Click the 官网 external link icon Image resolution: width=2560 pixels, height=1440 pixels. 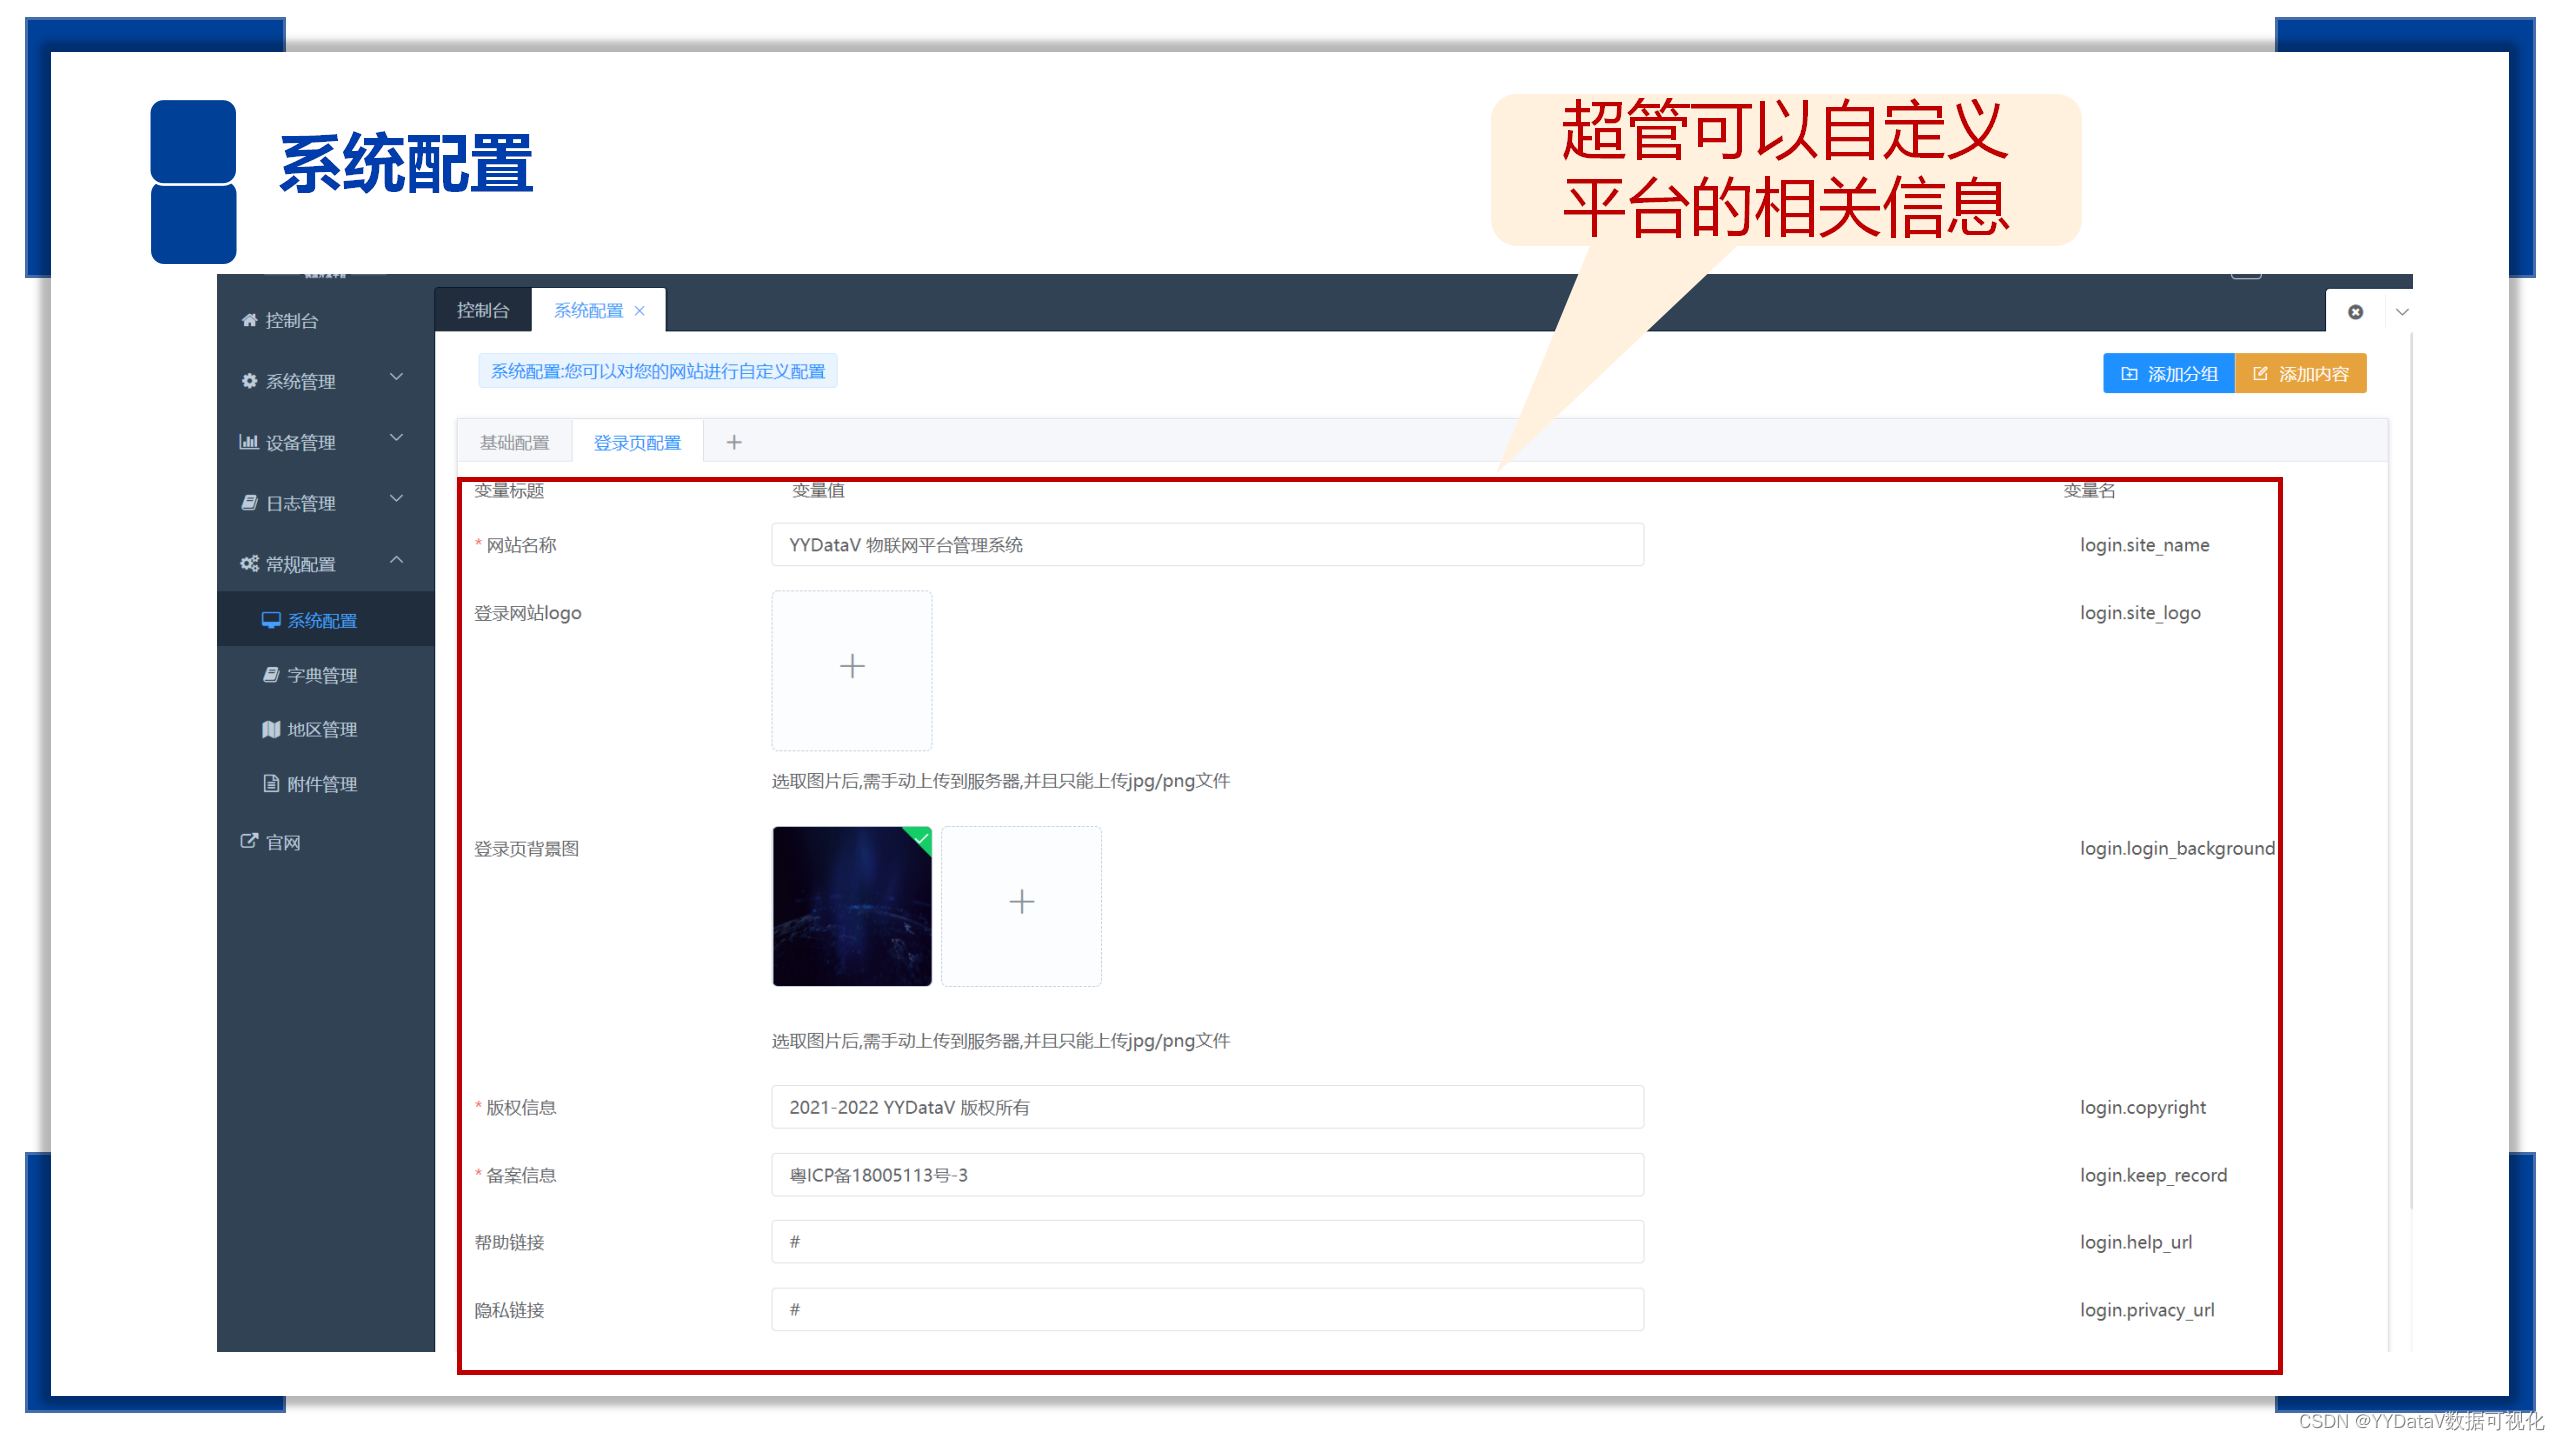tap(249, 841)
